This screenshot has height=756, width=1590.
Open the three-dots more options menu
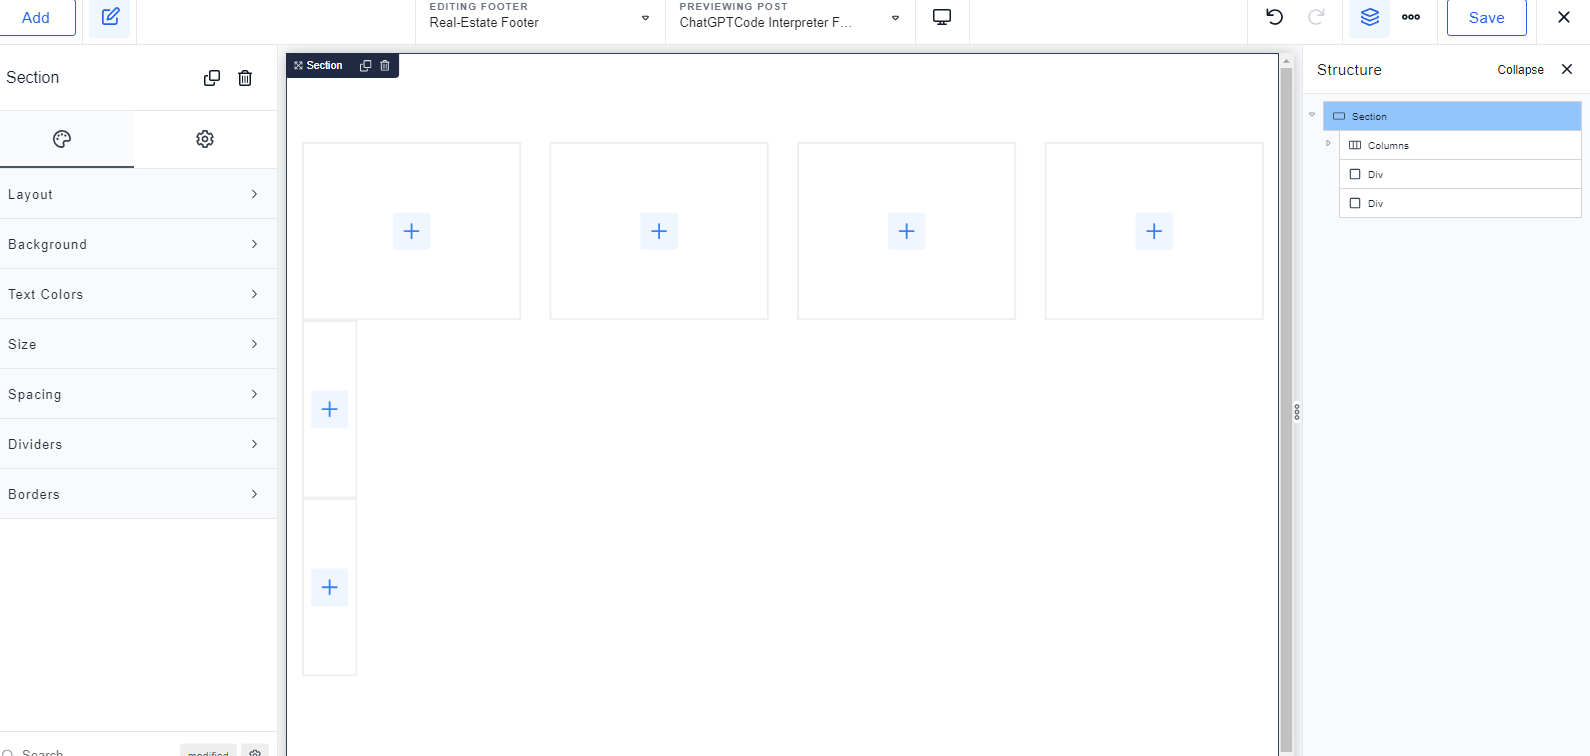(1411, 17)
